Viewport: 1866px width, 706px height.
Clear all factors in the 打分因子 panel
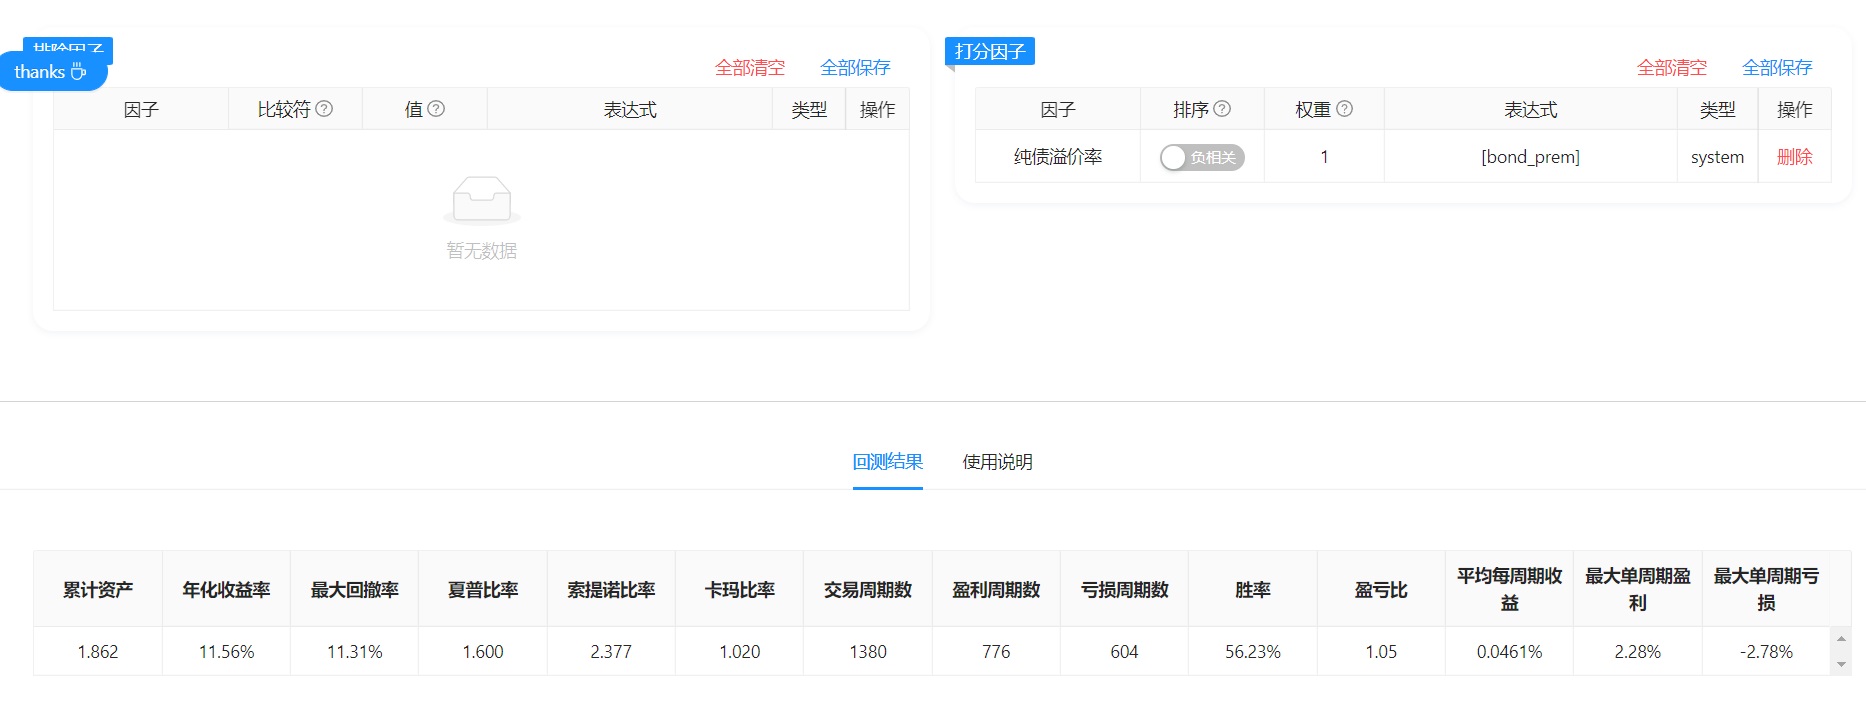pyautogui.click(x=1671, y=68)
